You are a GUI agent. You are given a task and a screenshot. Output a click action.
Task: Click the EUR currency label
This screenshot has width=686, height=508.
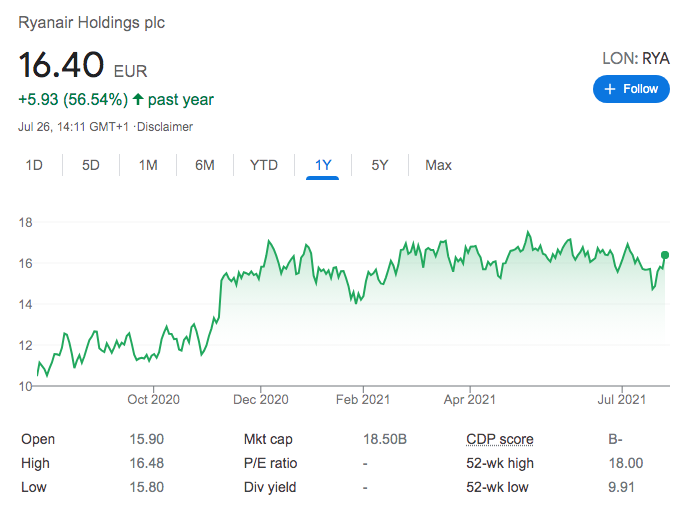(130, 71)
